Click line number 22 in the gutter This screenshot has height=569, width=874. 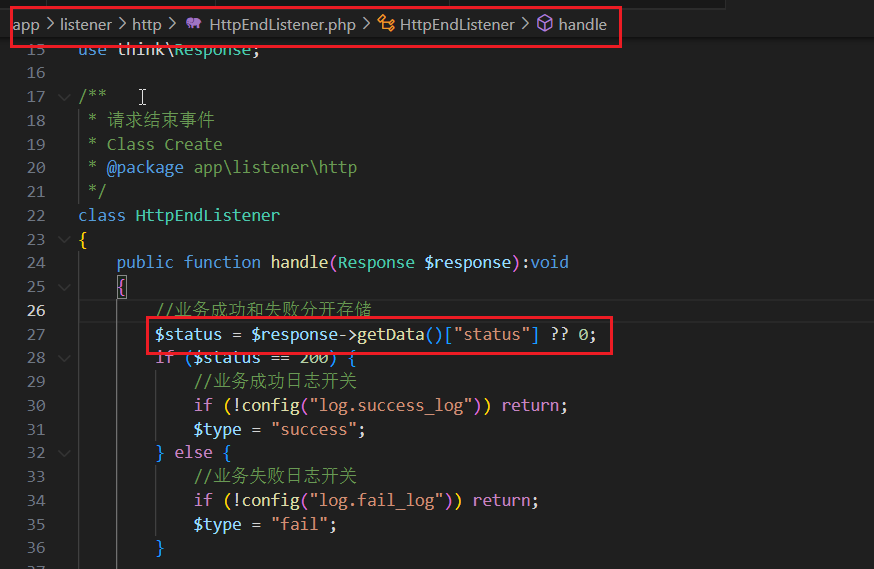36,216
